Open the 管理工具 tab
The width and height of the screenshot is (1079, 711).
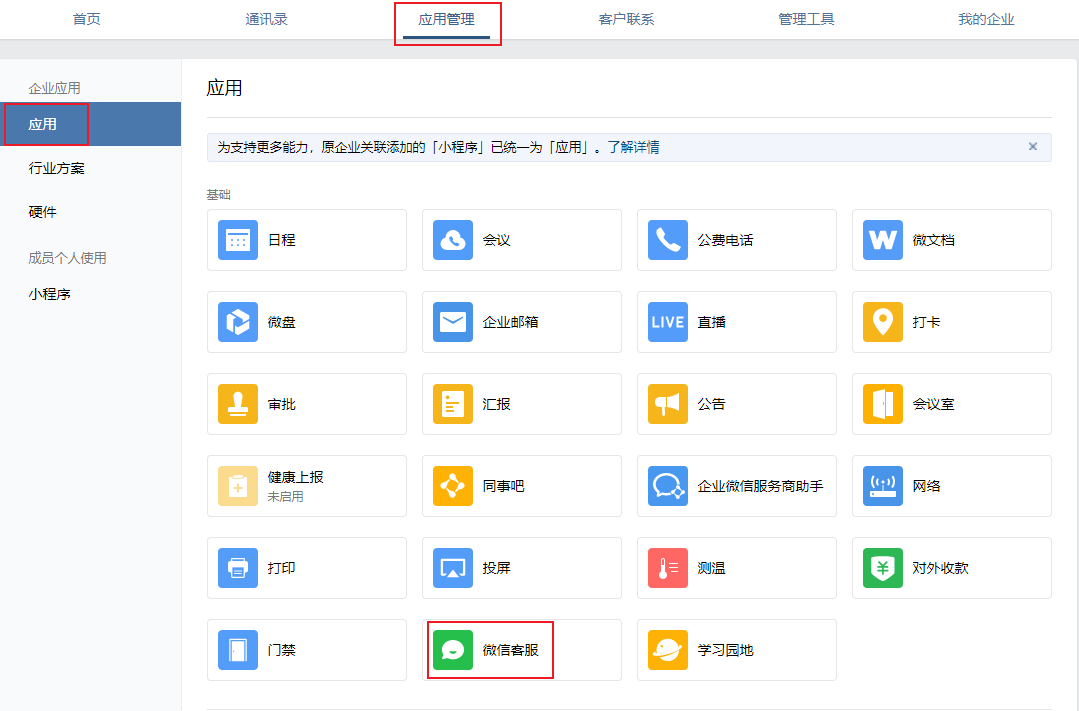click(x=806, y=19)
